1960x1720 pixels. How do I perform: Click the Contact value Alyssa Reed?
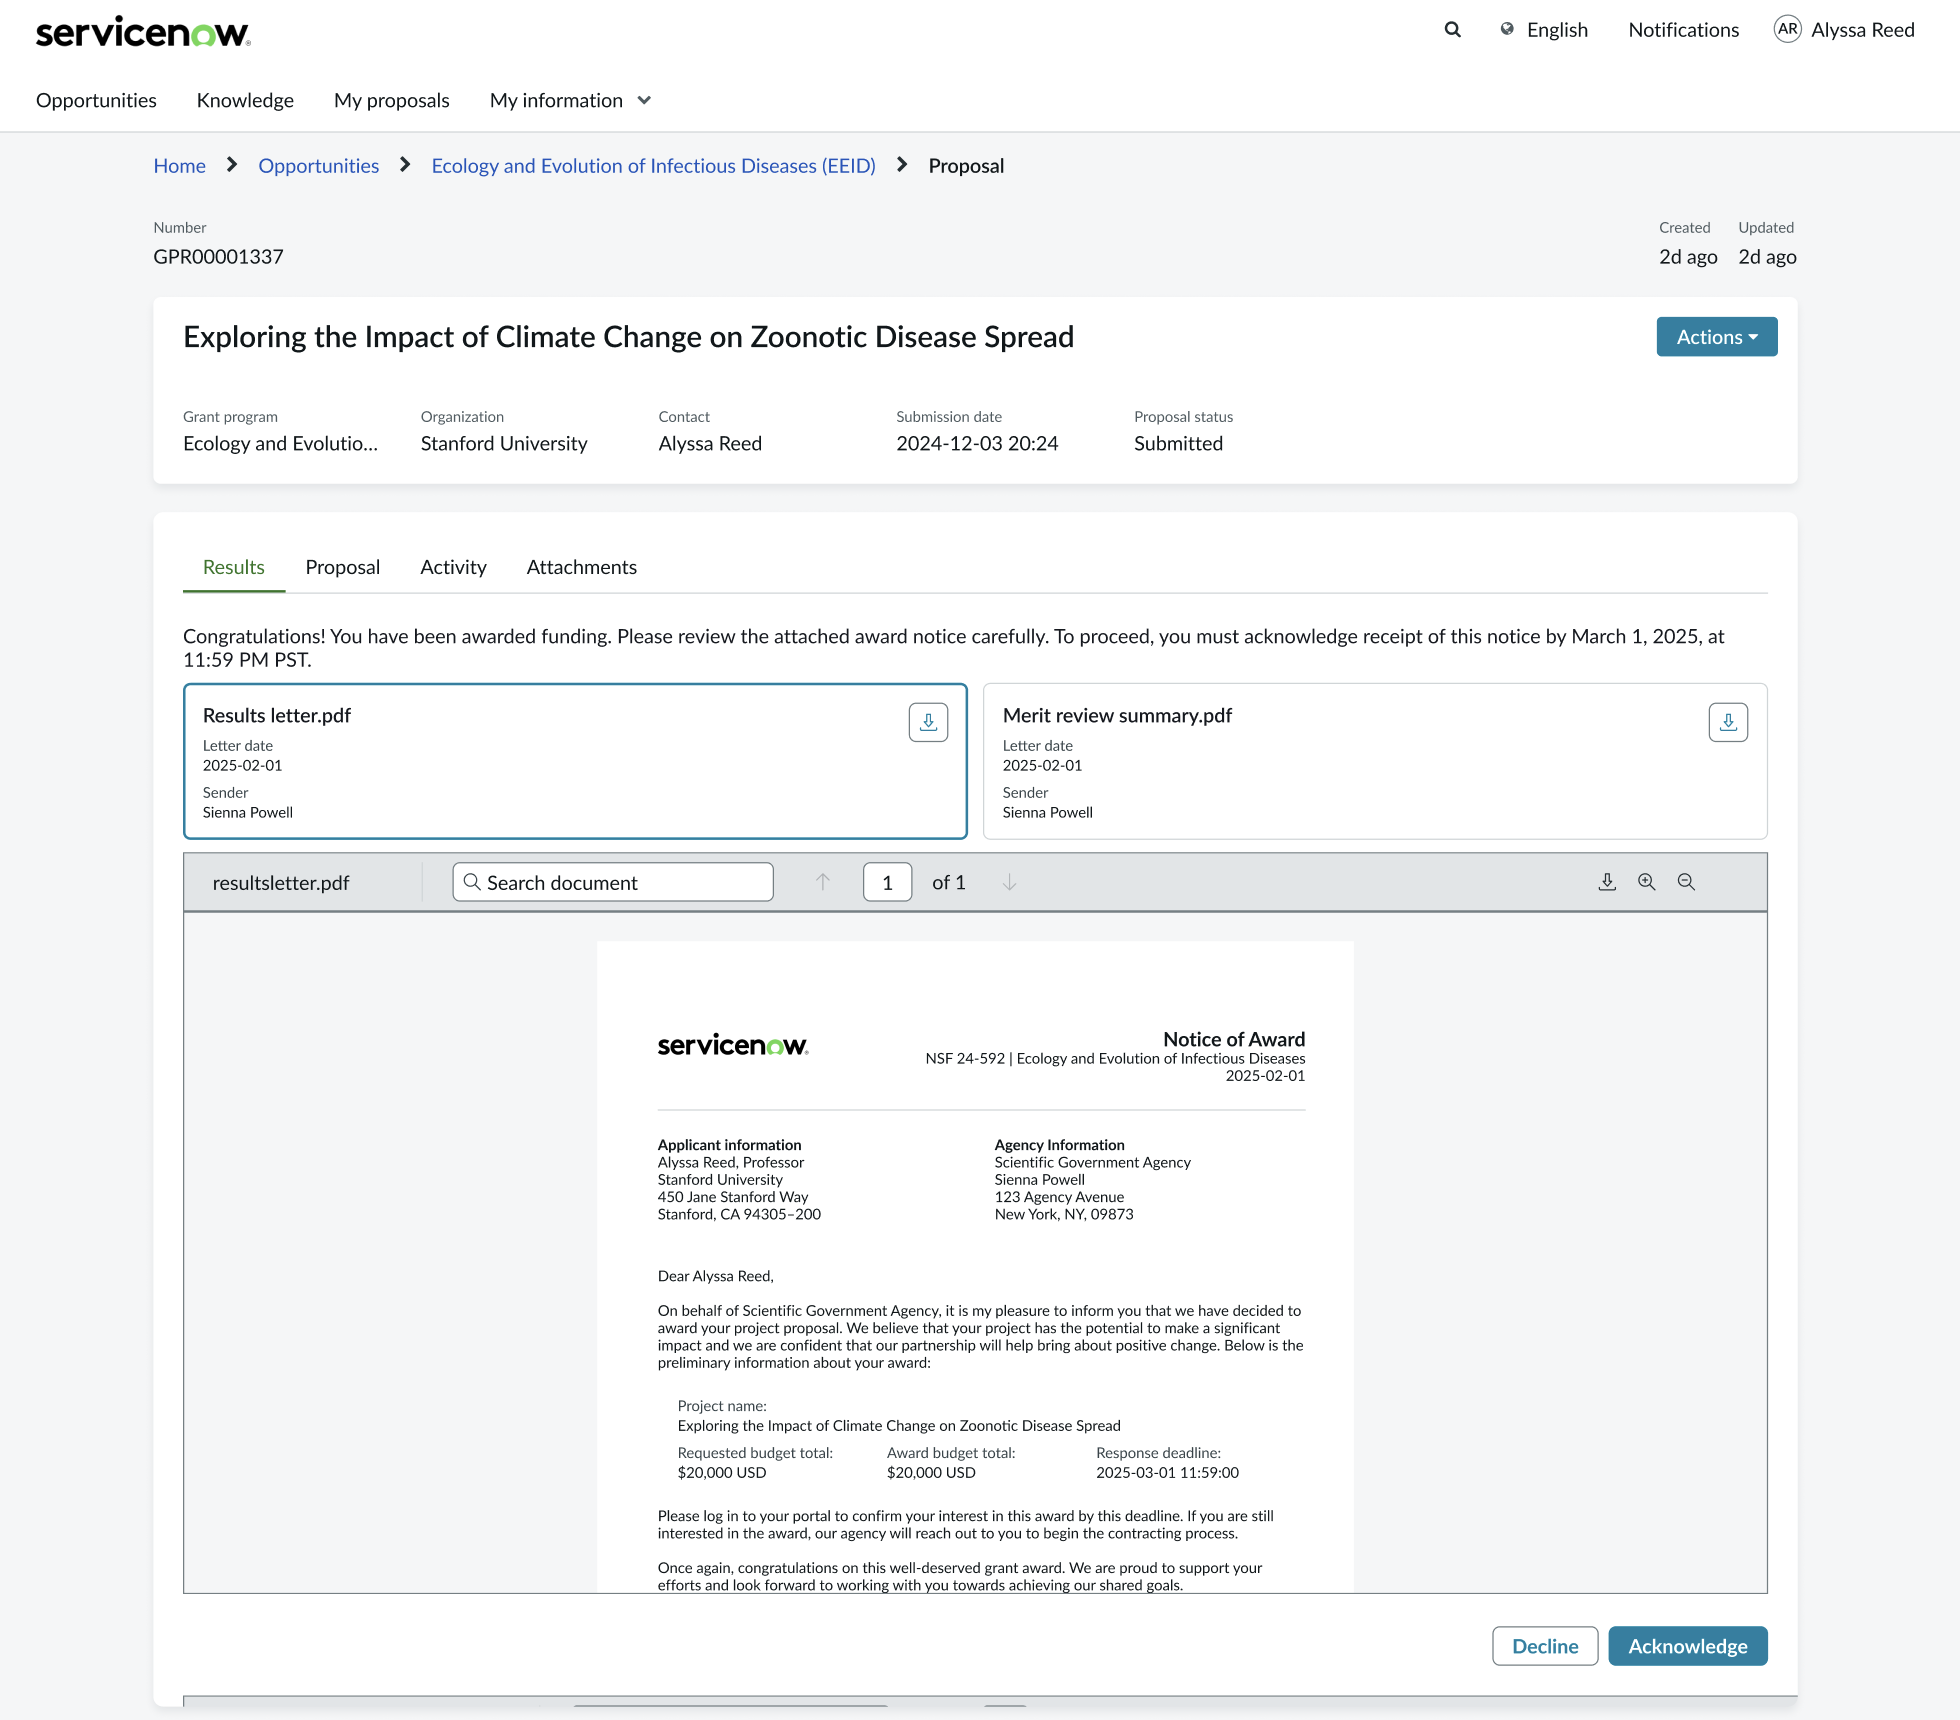point(710,444)
